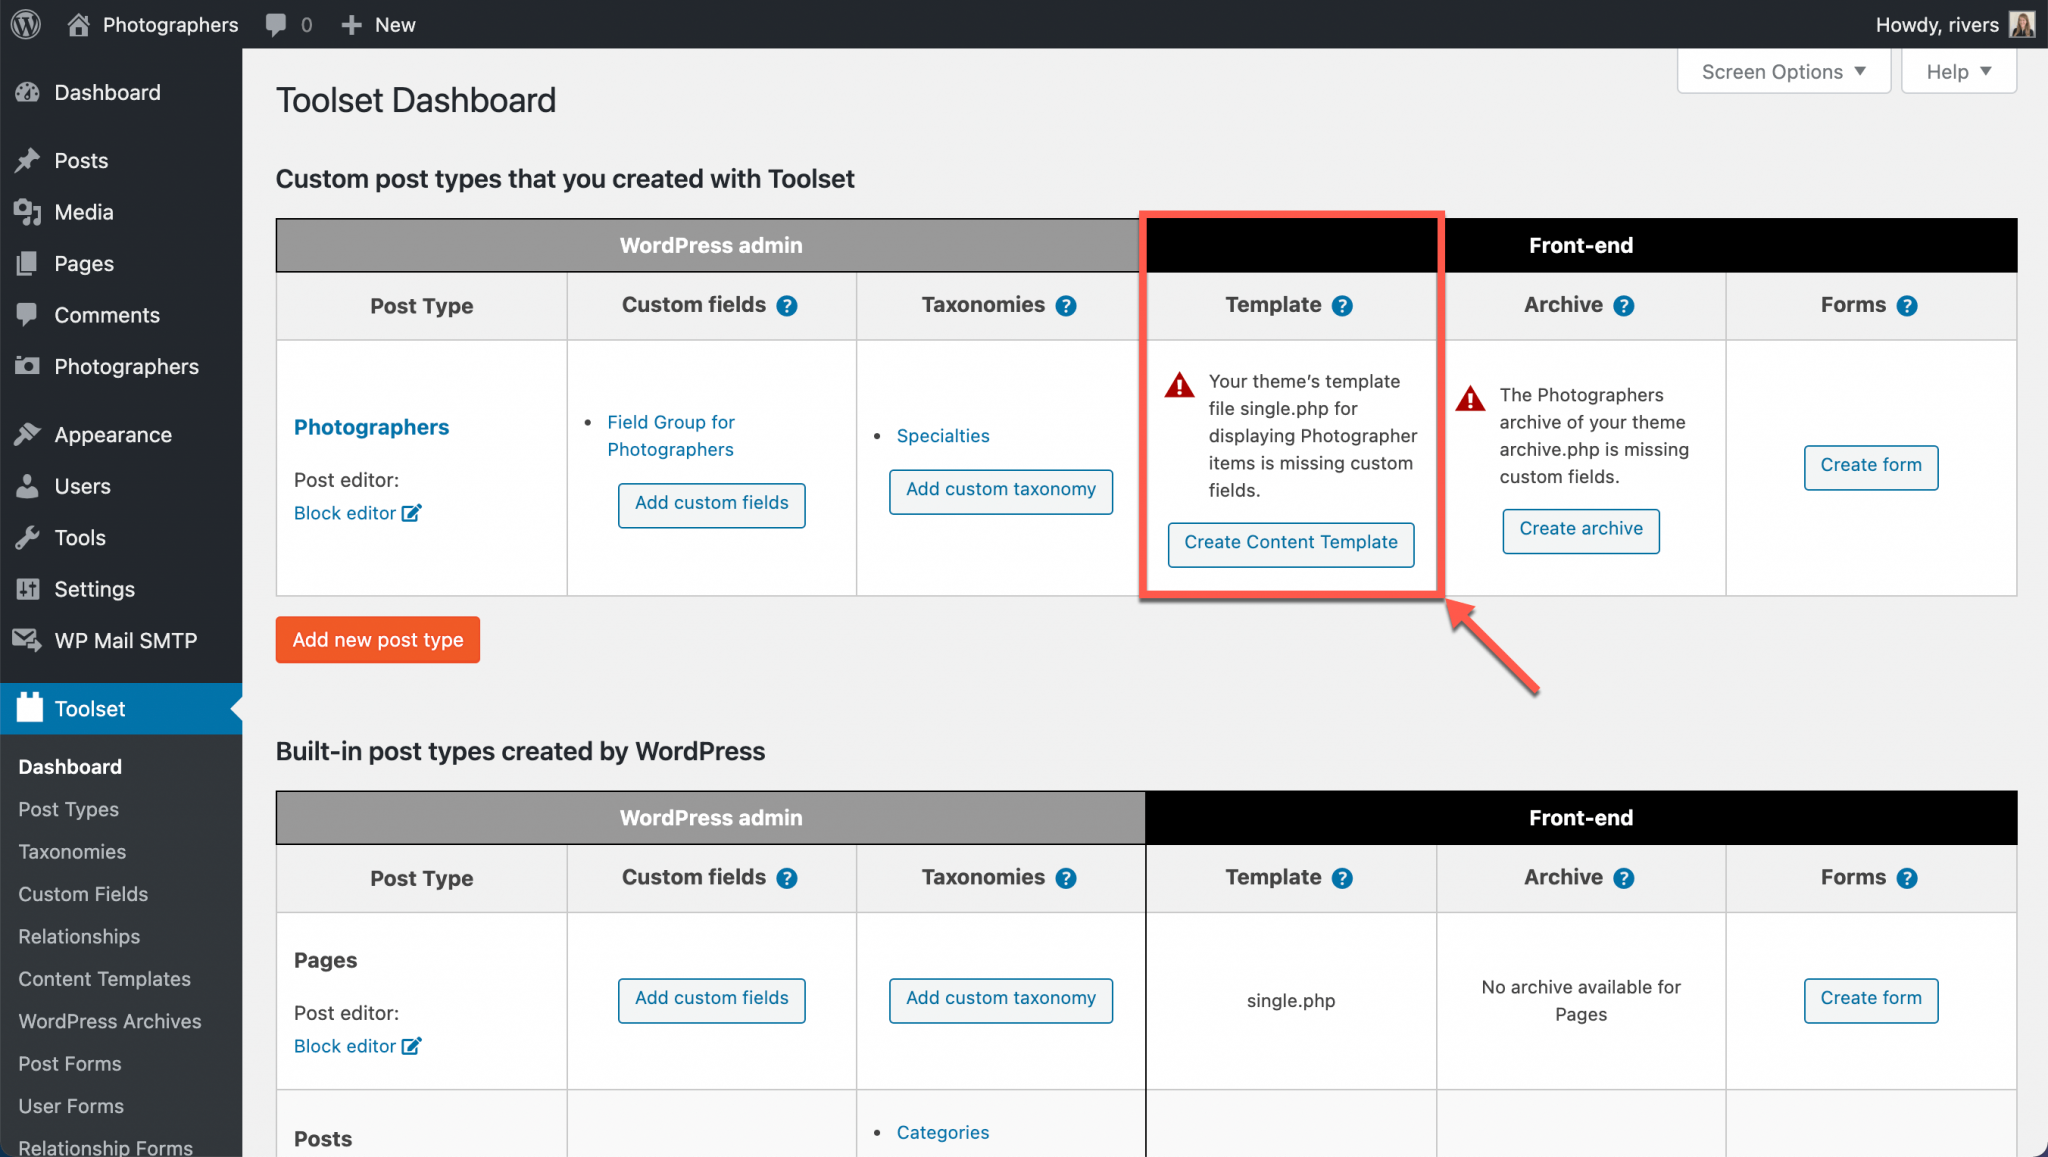
Task: Open Field Group for Photographers link
Action: point(671,436)
